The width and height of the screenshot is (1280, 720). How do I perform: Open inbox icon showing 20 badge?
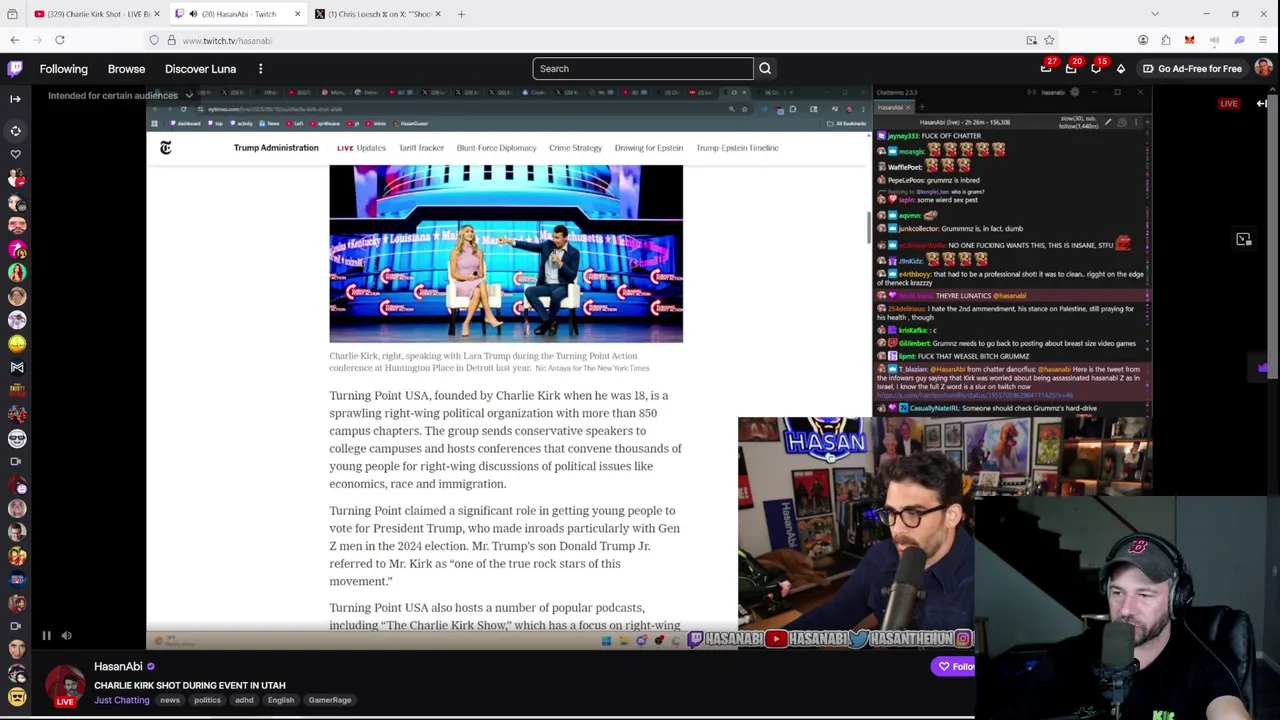point(1071,68)
